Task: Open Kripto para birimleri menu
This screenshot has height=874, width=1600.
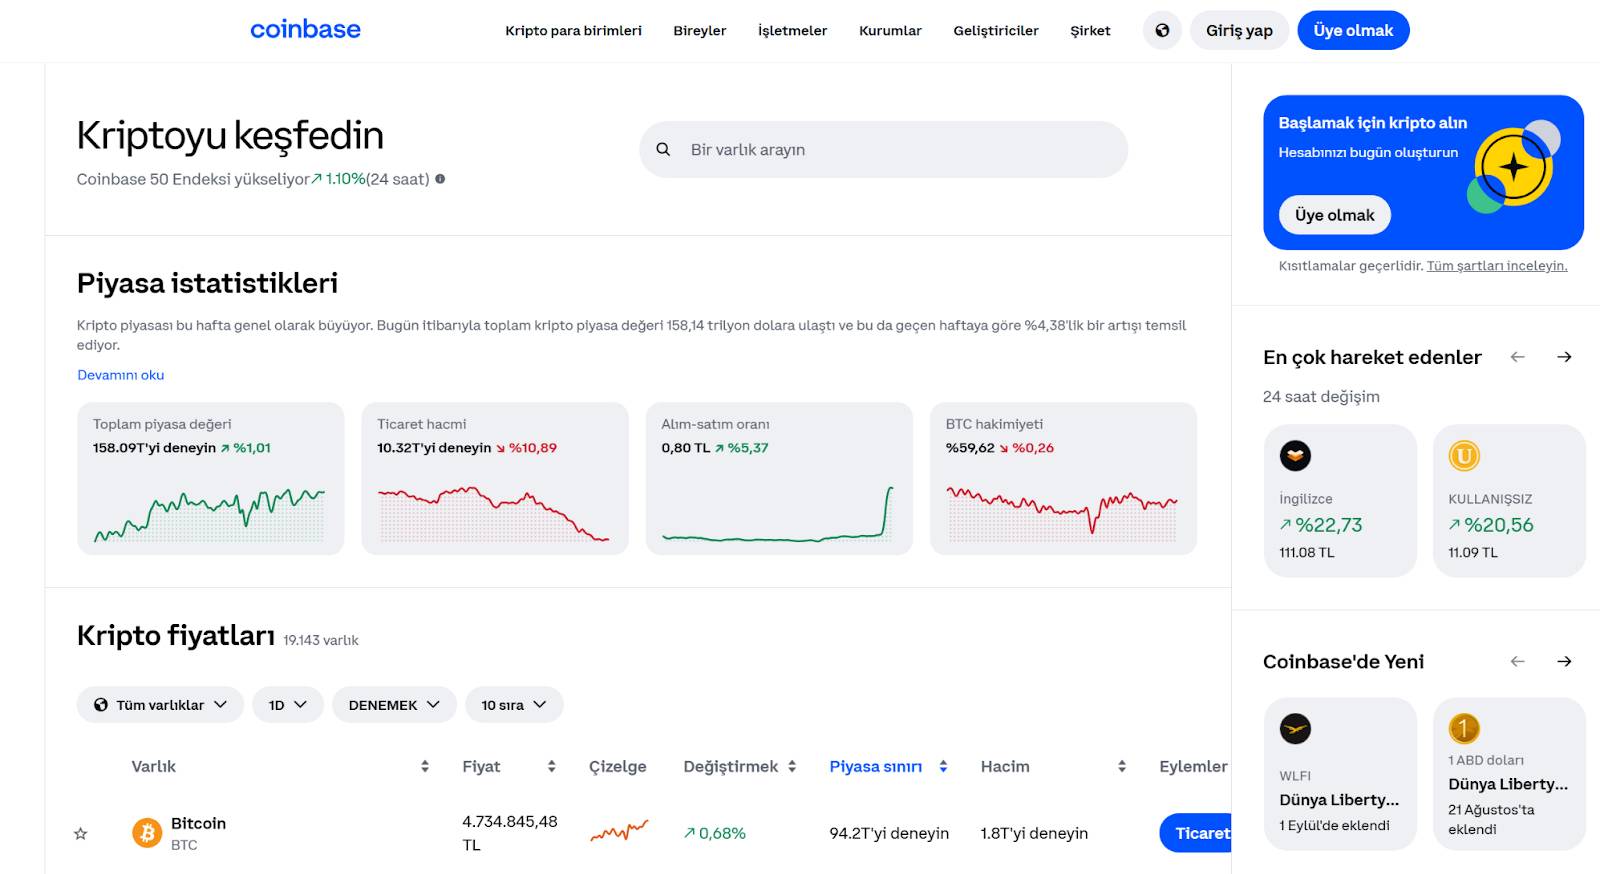Action: point(573,31)
